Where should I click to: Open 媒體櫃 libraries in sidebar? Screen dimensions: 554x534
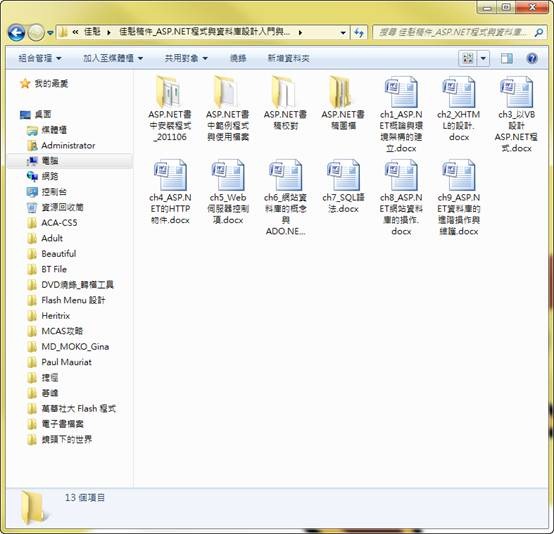47,130
